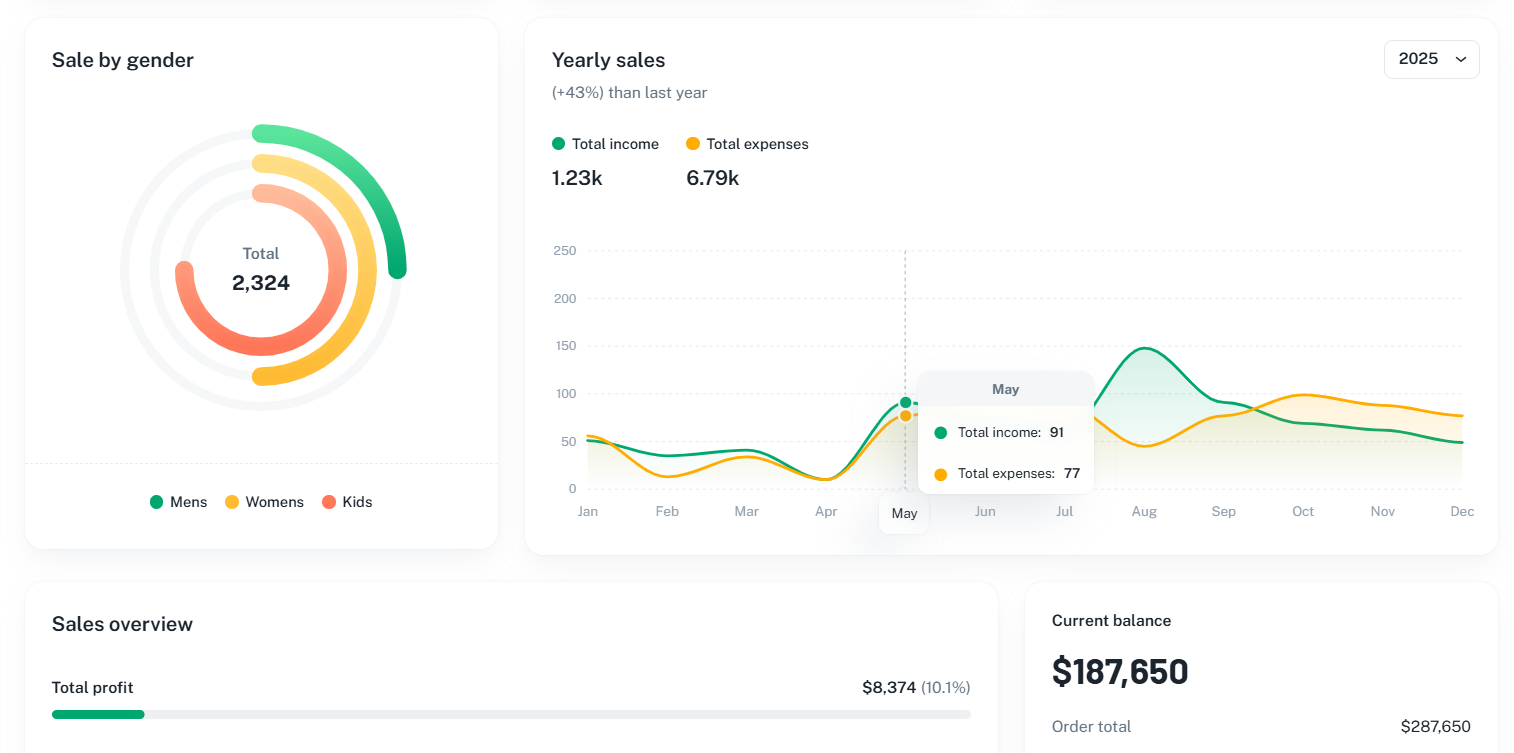The height and width of the screenshot is (753, 1514).
Task: Click the Total income legend label
Action: pos(615,144)
